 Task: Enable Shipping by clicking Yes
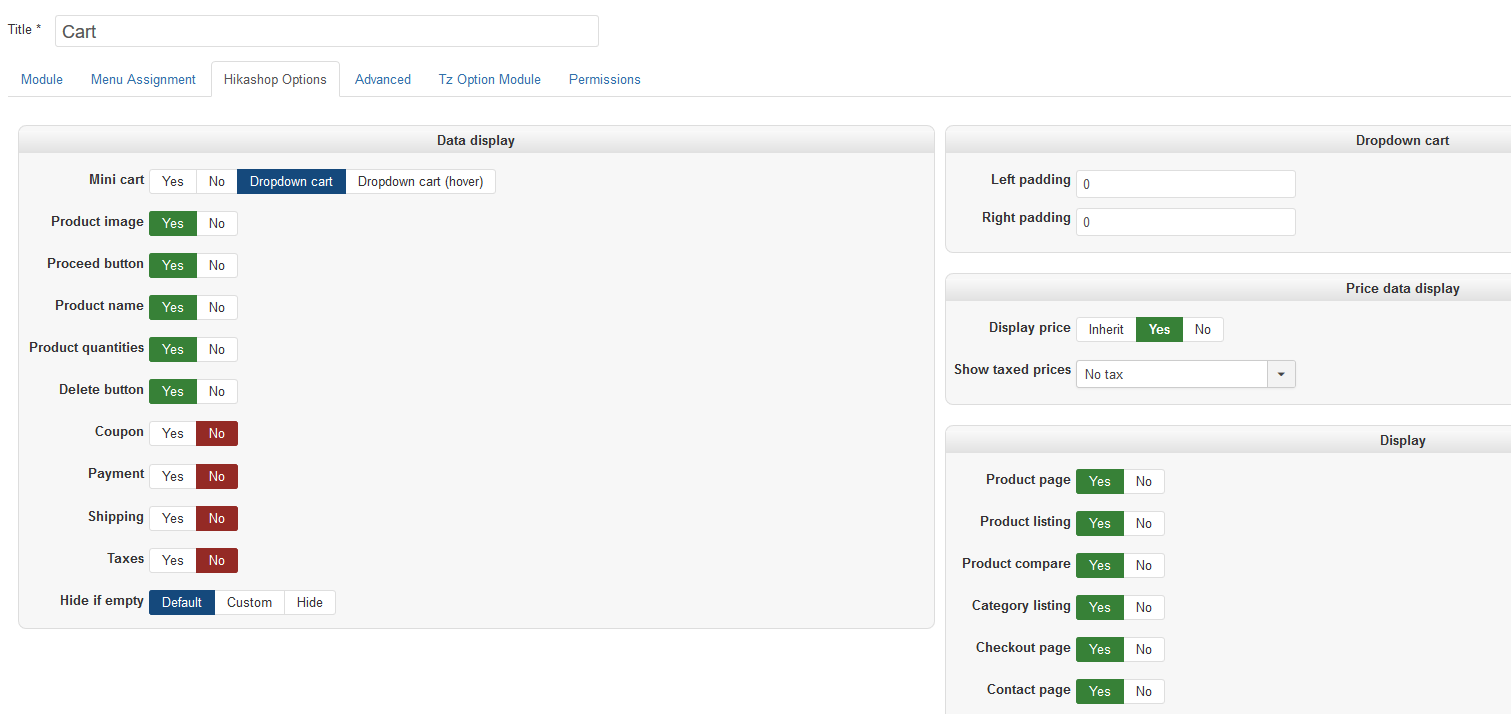pos(173,518)
